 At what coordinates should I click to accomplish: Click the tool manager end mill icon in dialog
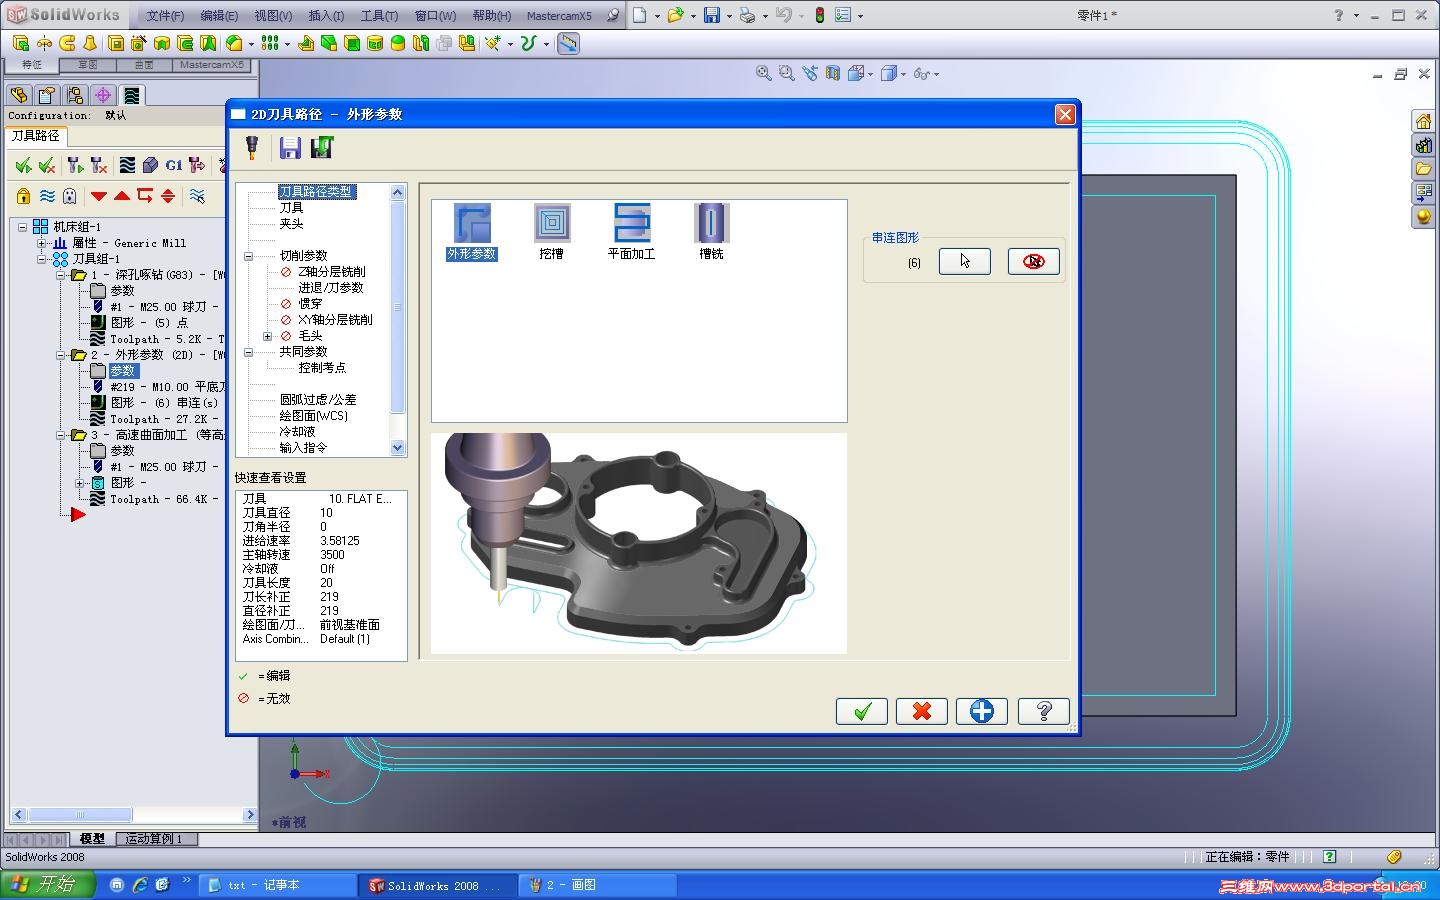252,148
